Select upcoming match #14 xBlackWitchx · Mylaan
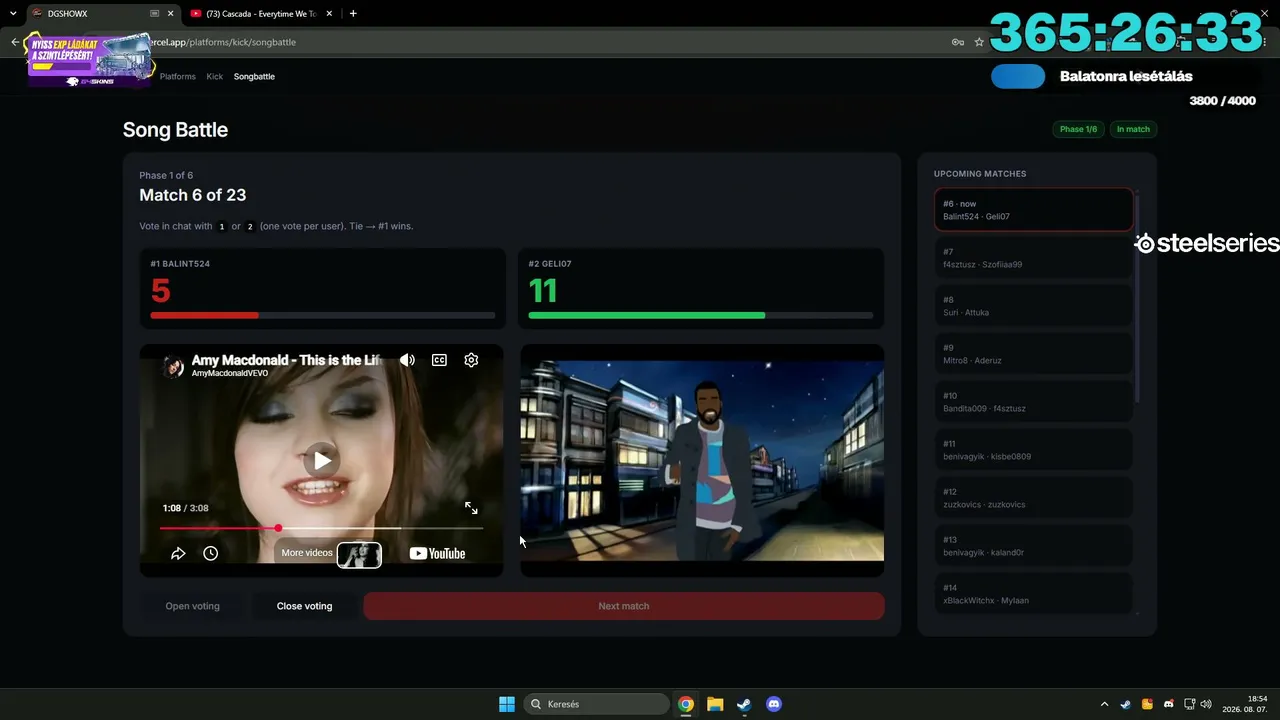The image size is (1280, 720). coord(1034,594)
